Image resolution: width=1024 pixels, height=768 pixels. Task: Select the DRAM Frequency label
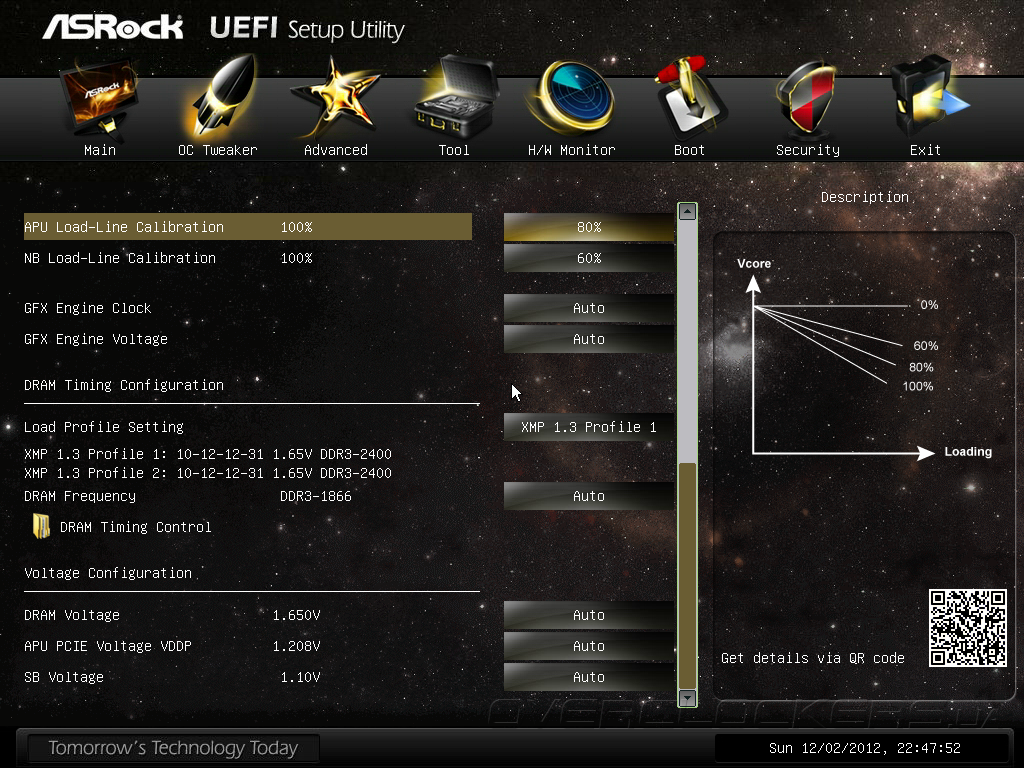click(80, 496)
